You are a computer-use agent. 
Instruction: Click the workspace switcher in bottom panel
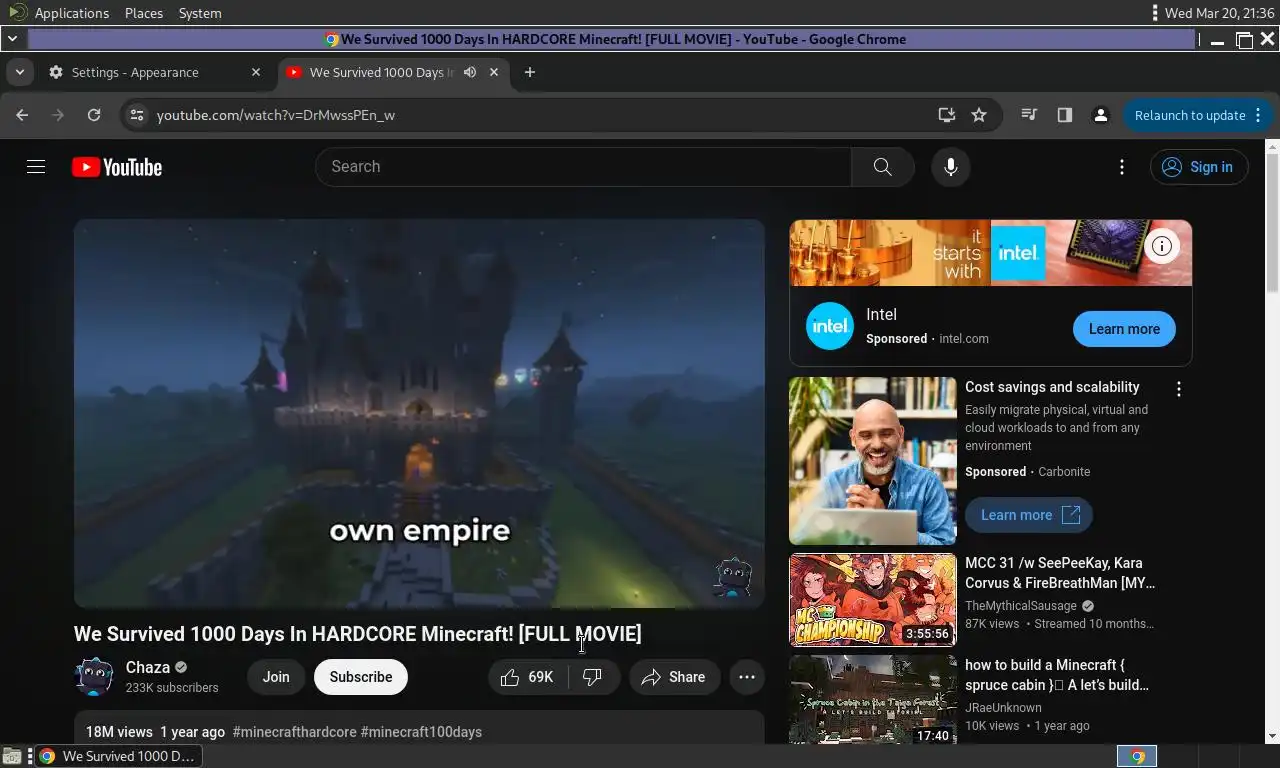pos(1137,756)
